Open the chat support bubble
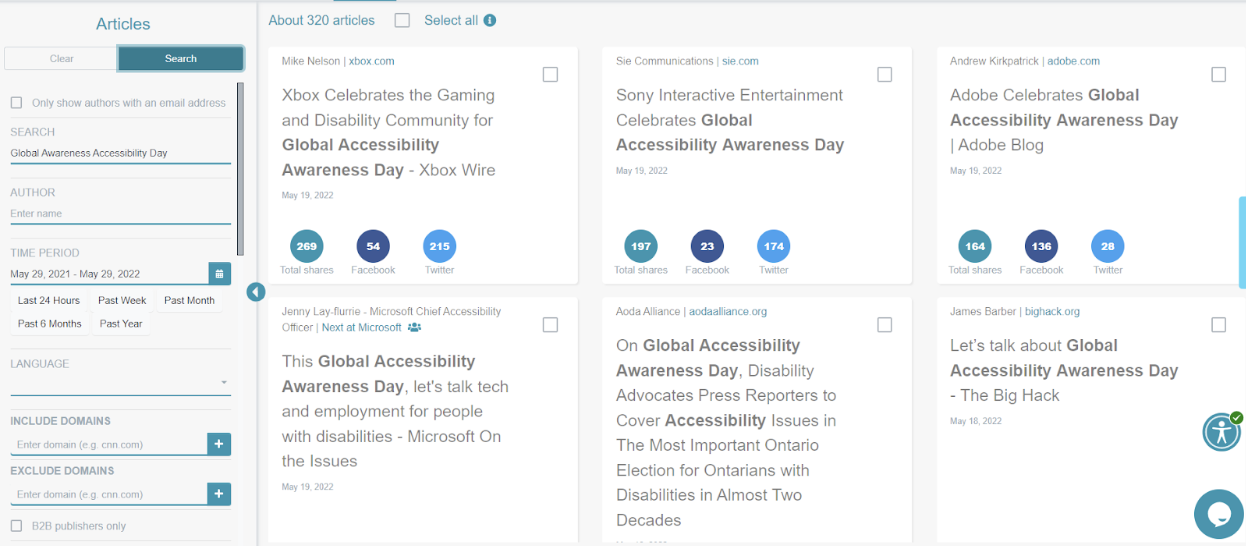Screen dimensions: 1246x546 (1219, 513)
